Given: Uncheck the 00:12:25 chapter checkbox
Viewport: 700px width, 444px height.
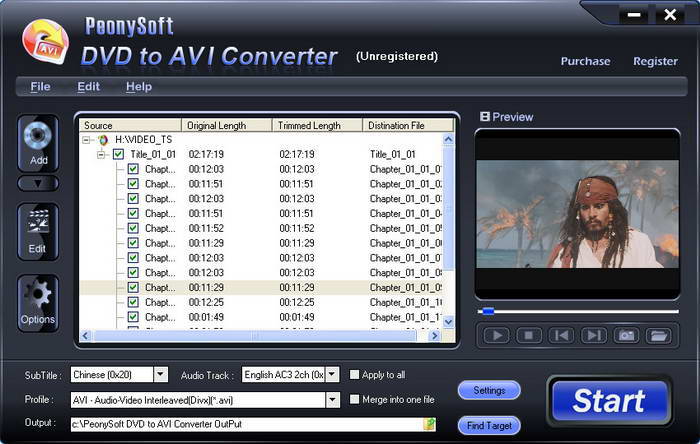Looking at the screenshot, I should tap(133, 302).
